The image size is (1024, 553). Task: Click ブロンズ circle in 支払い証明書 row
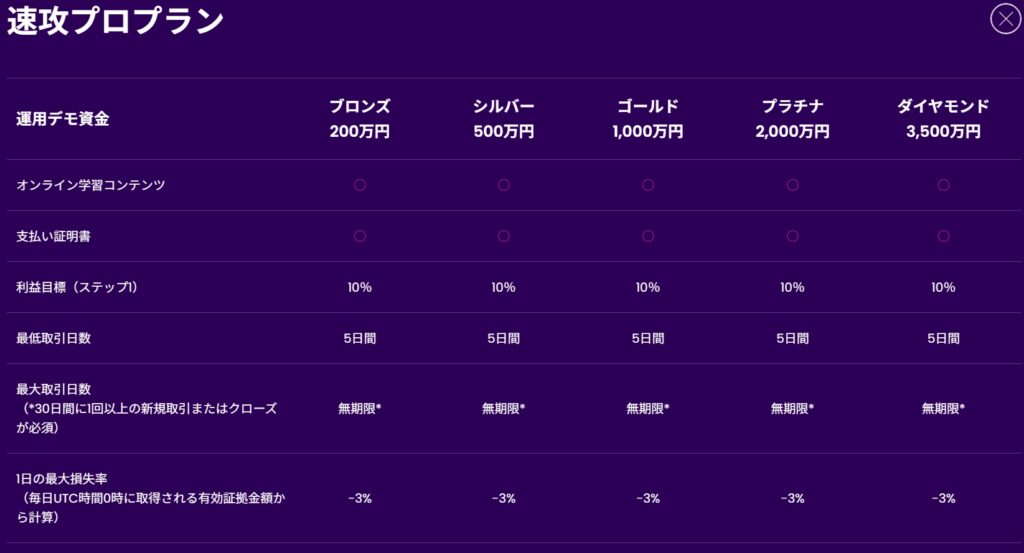(x=360, y=236)
